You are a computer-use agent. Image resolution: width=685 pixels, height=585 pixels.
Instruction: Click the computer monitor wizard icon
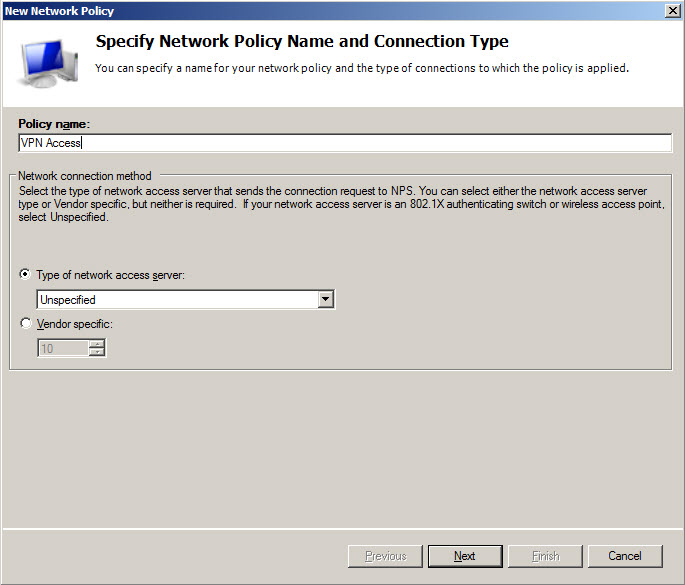click(x=48, y=63)
